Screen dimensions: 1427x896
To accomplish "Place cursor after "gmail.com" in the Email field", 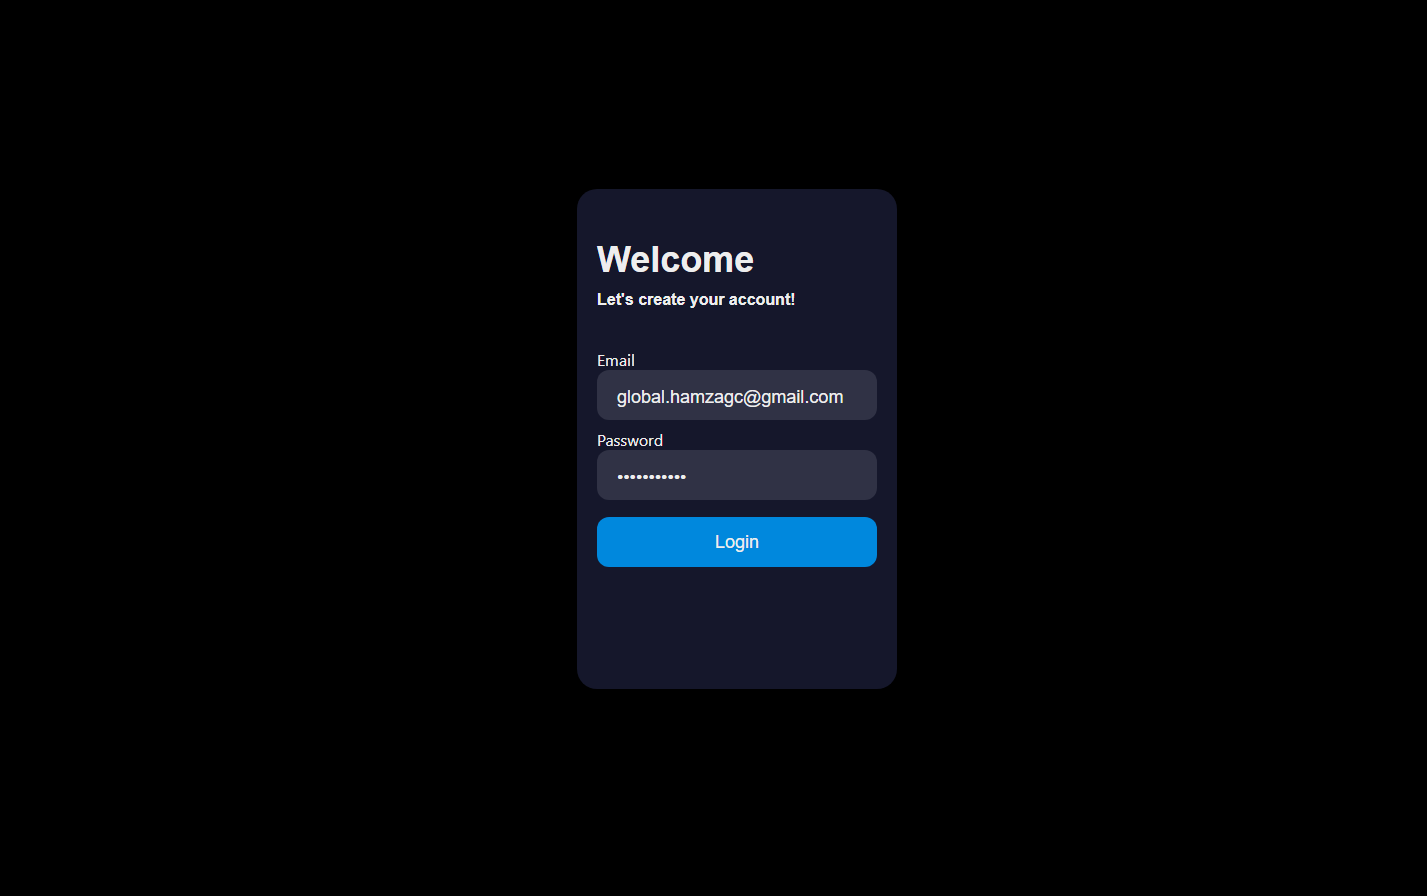I will tap(845, 397).
